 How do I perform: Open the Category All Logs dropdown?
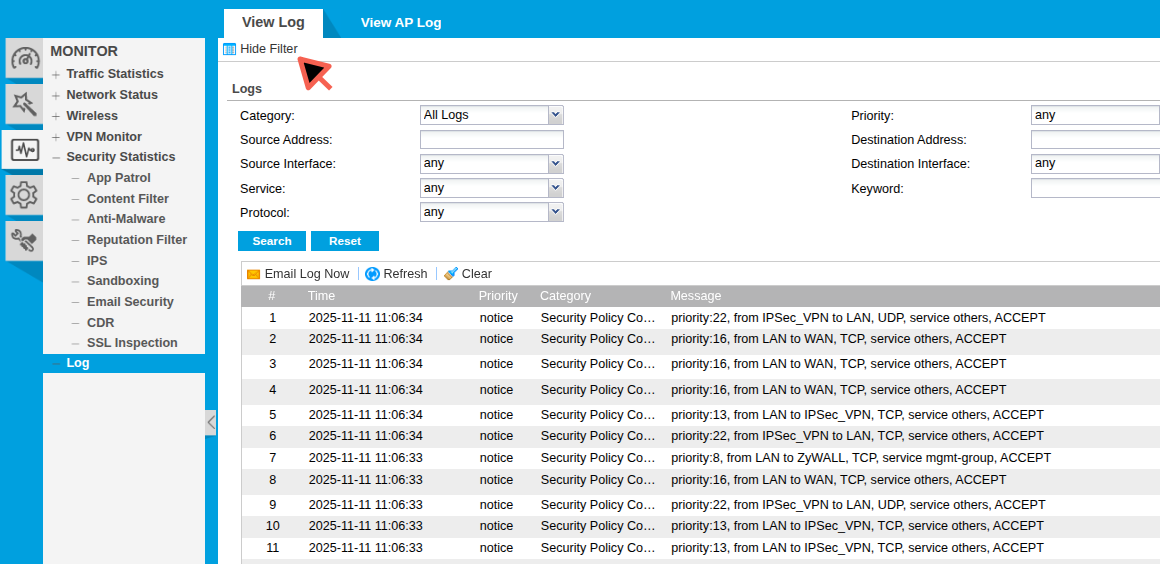pyautogui.click(x=556, y=115)
